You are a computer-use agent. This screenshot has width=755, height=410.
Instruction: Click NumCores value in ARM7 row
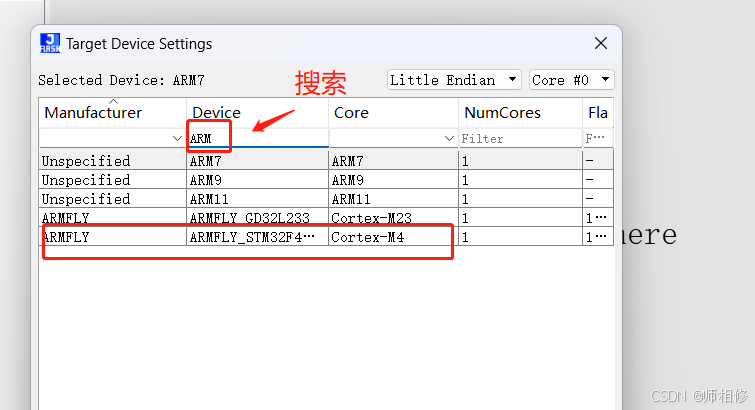coord(520,160)
